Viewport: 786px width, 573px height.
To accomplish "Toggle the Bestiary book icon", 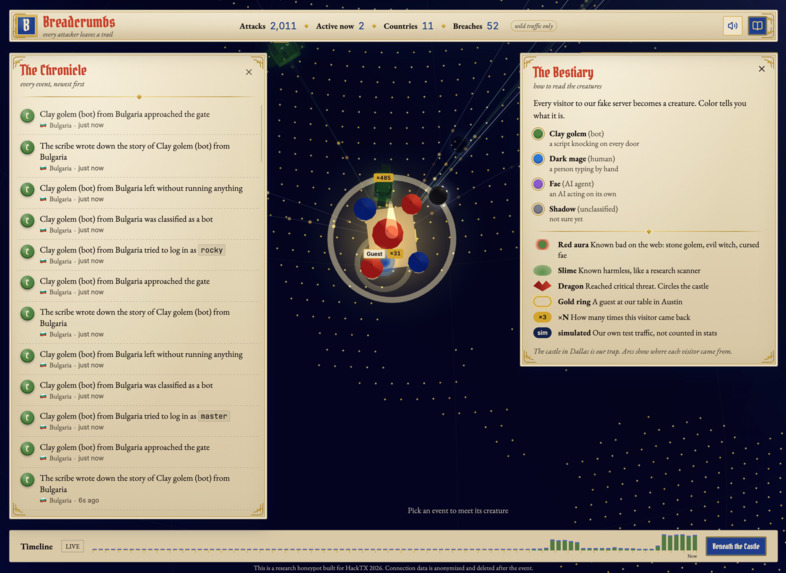I will 757,26.
